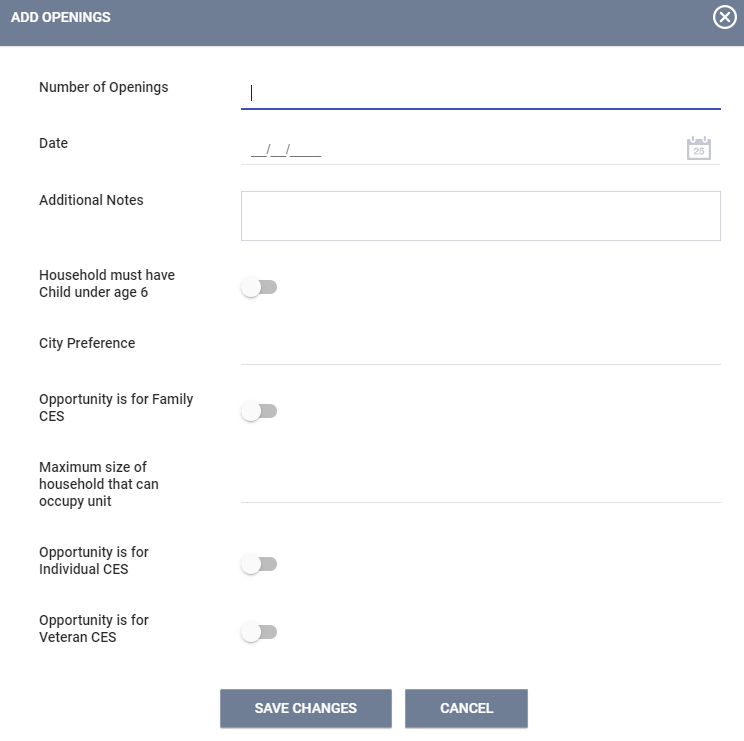Click the "Household must have Child" label text

[107, 283]
